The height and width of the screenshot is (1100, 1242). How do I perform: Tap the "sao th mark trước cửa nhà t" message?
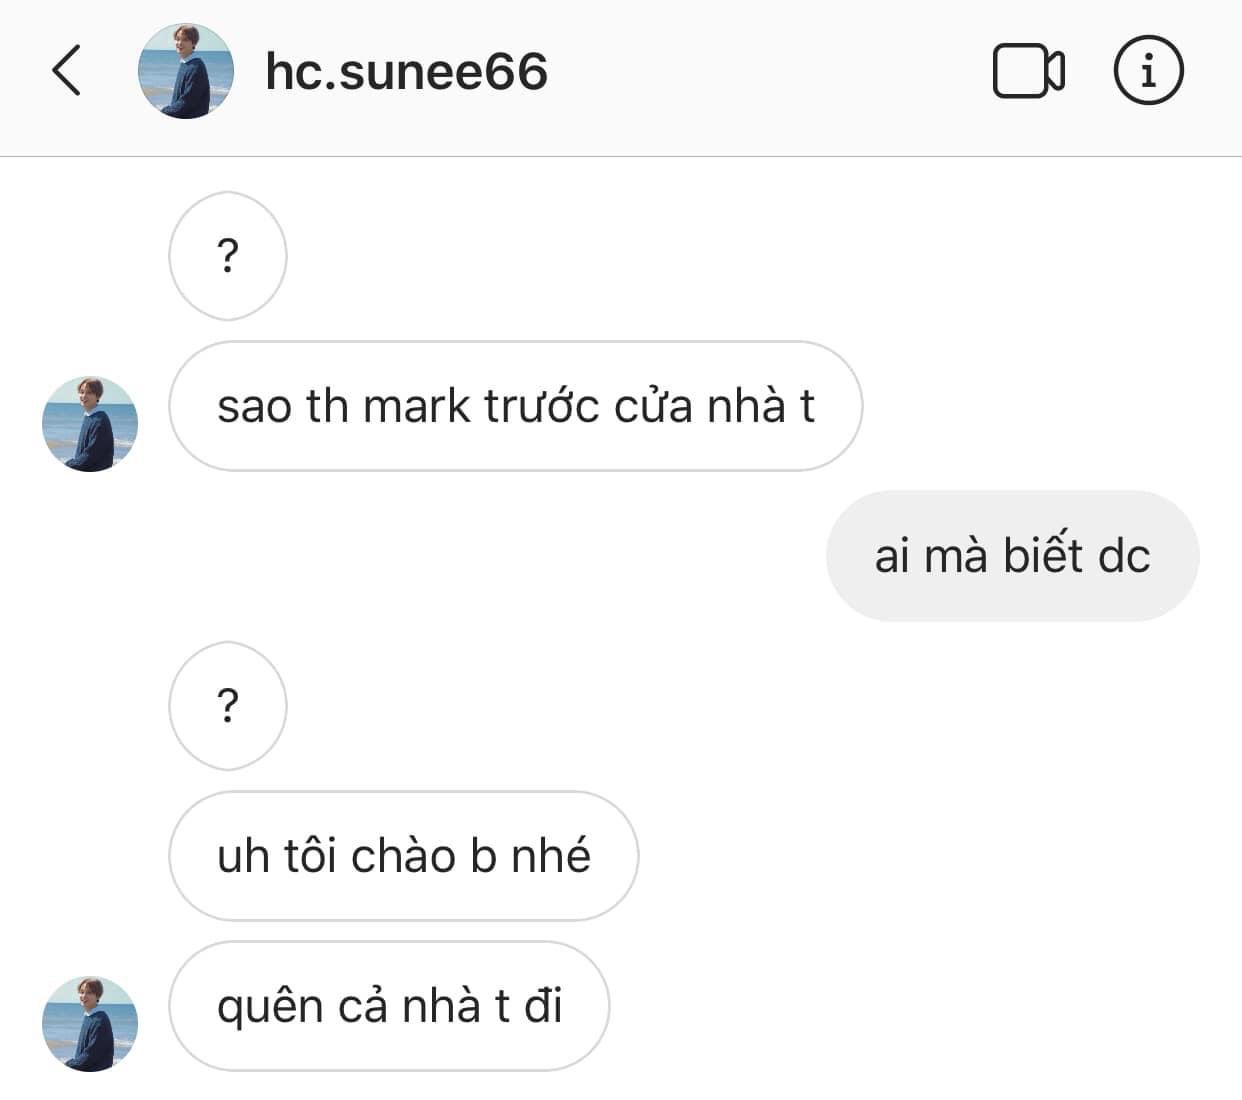click(x=515, y=406)
